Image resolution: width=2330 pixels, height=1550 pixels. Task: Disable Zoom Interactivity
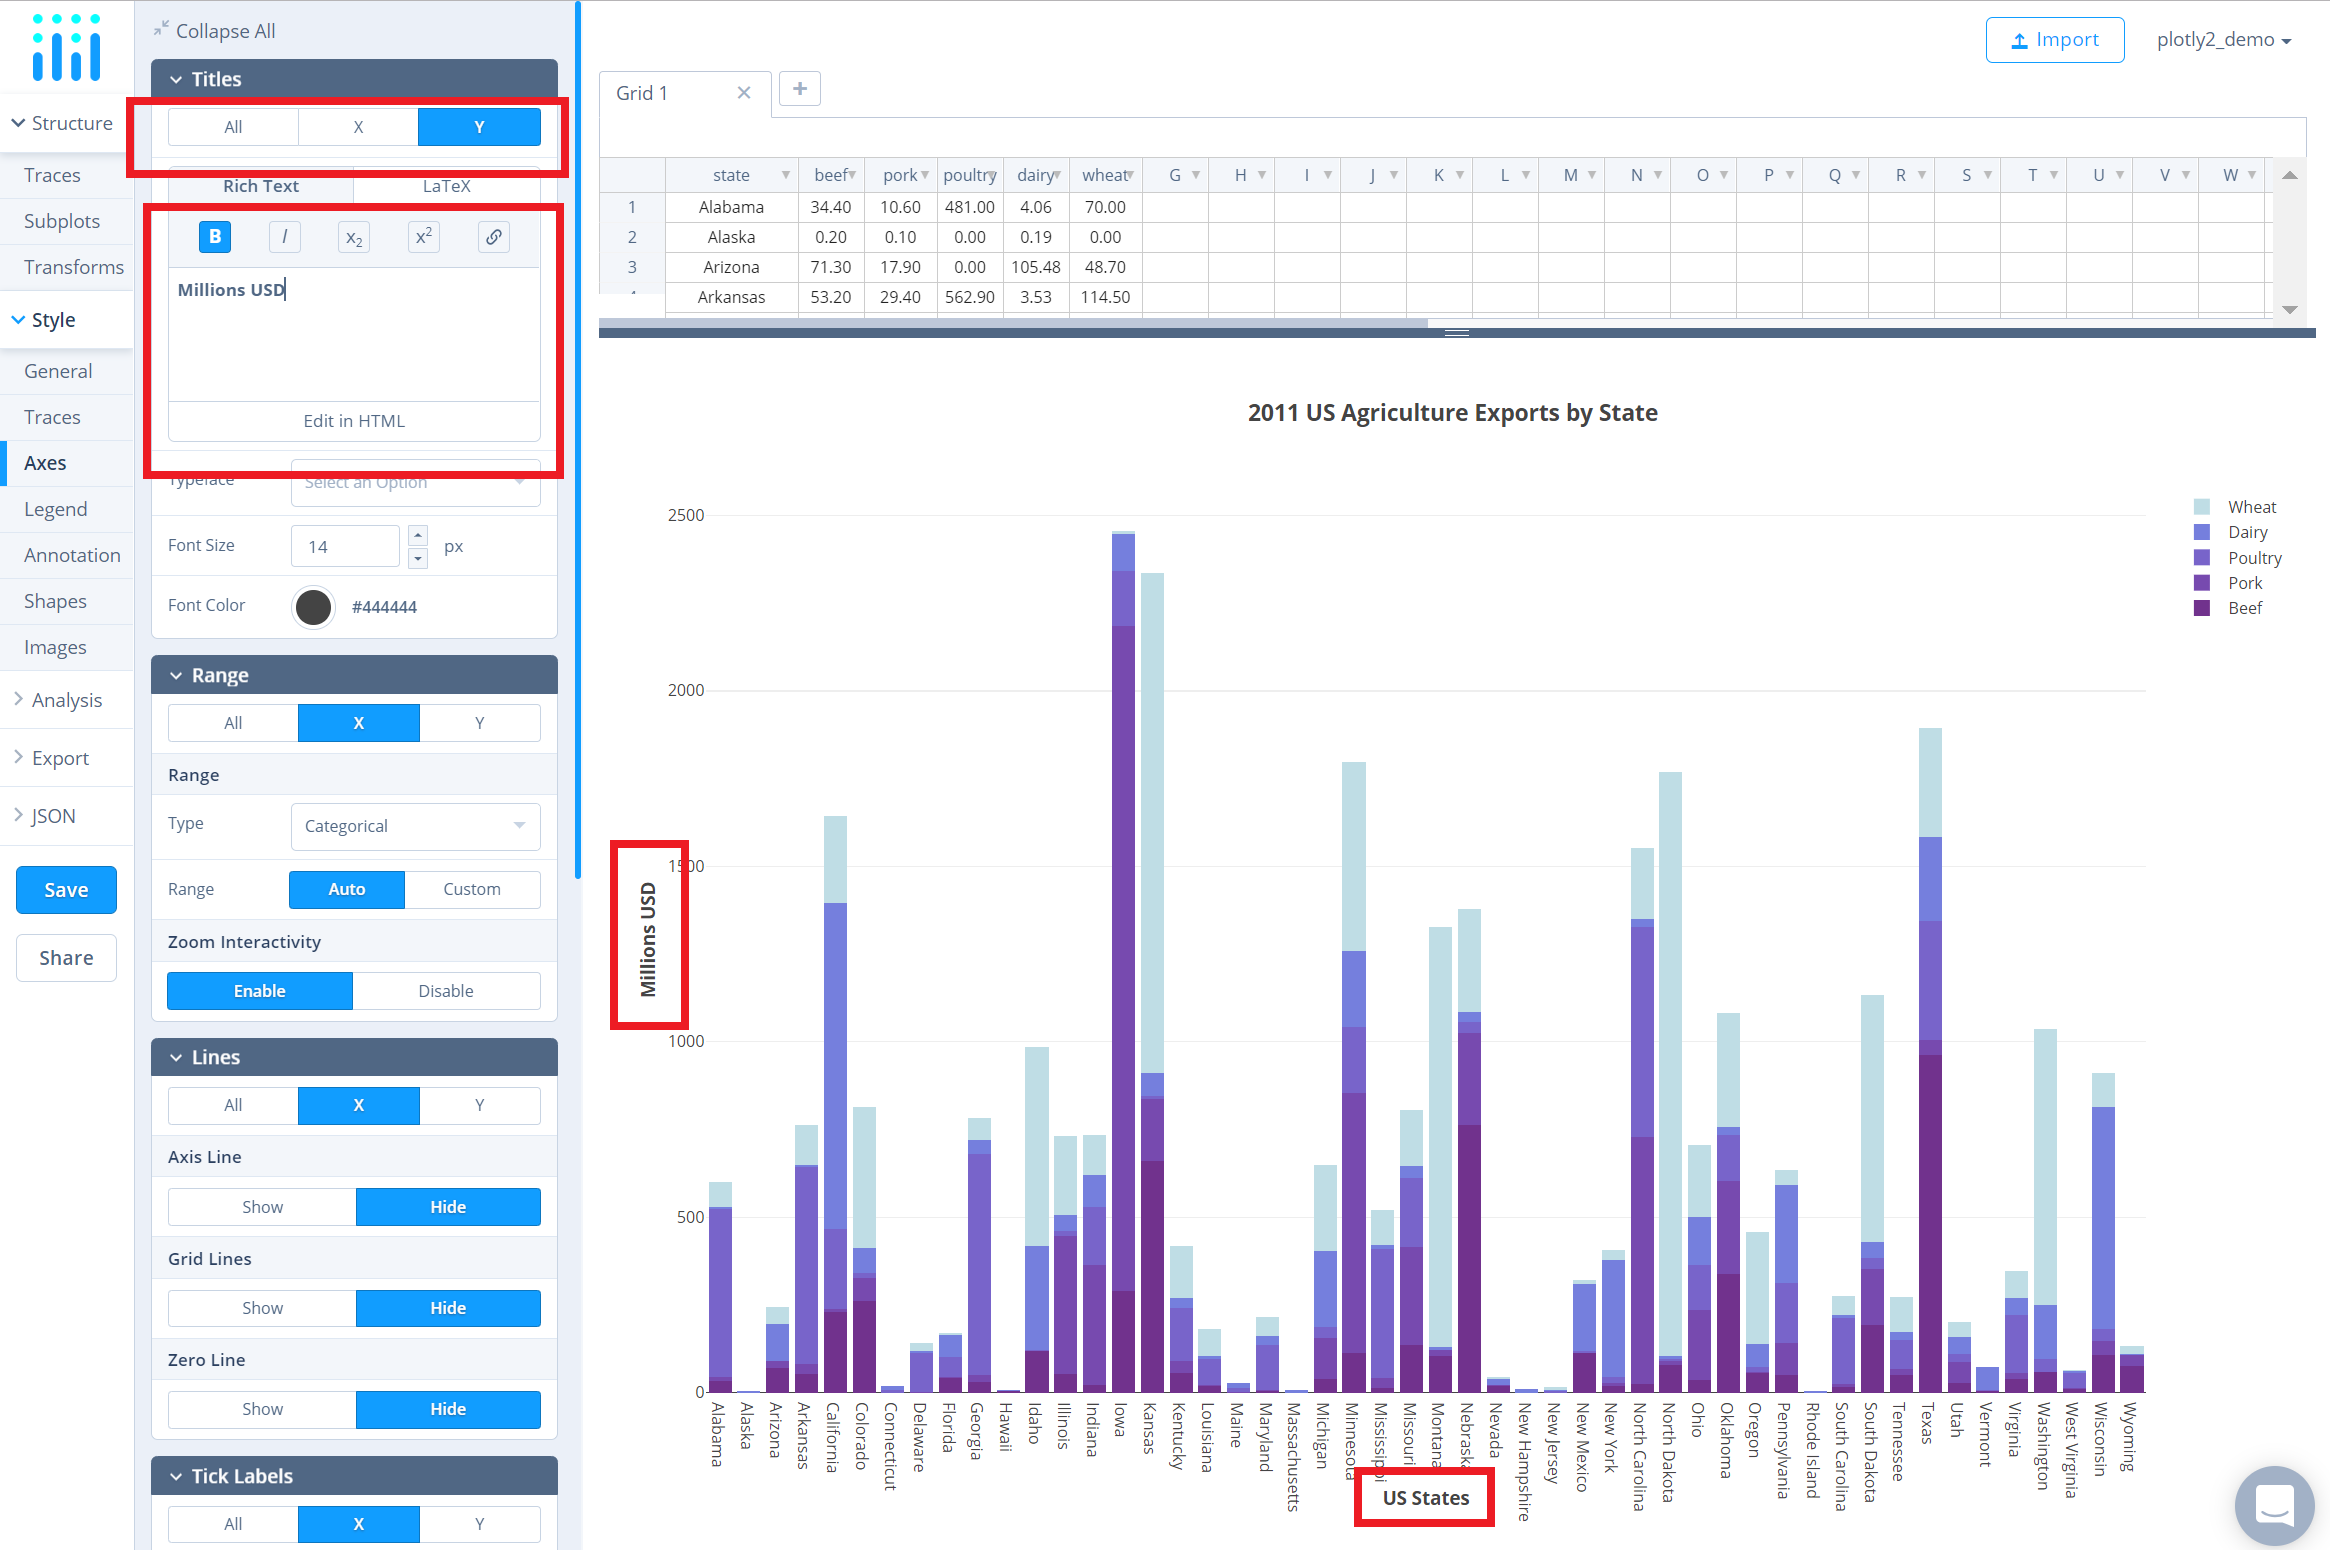pyautogui.click(x=446, y=991)
